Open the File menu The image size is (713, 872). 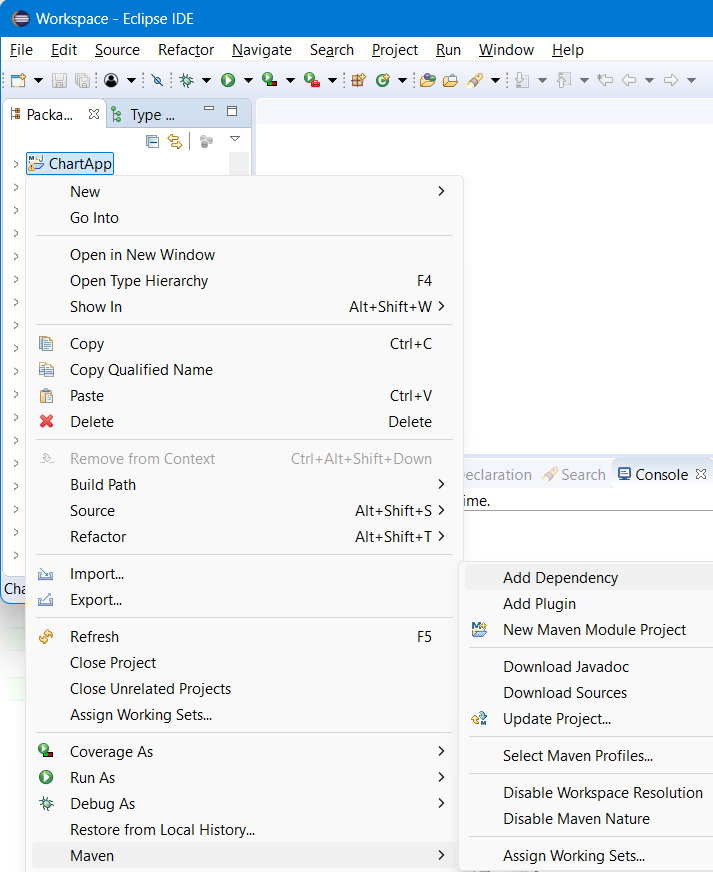pyautogui.click(x=21, y=50)
